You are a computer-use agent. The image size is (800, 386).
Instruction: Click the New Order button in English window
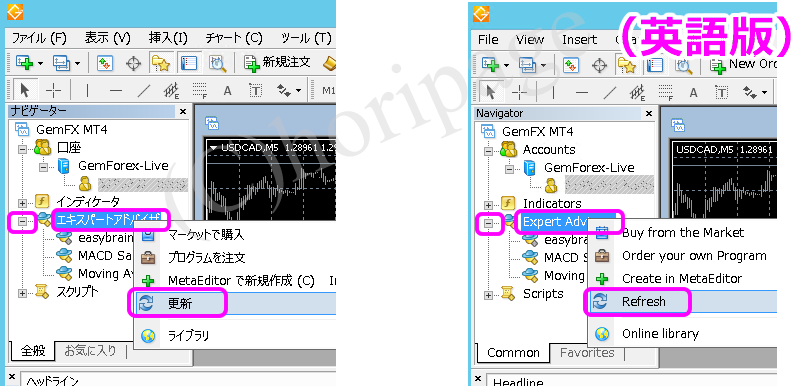(x=744, y=65)
